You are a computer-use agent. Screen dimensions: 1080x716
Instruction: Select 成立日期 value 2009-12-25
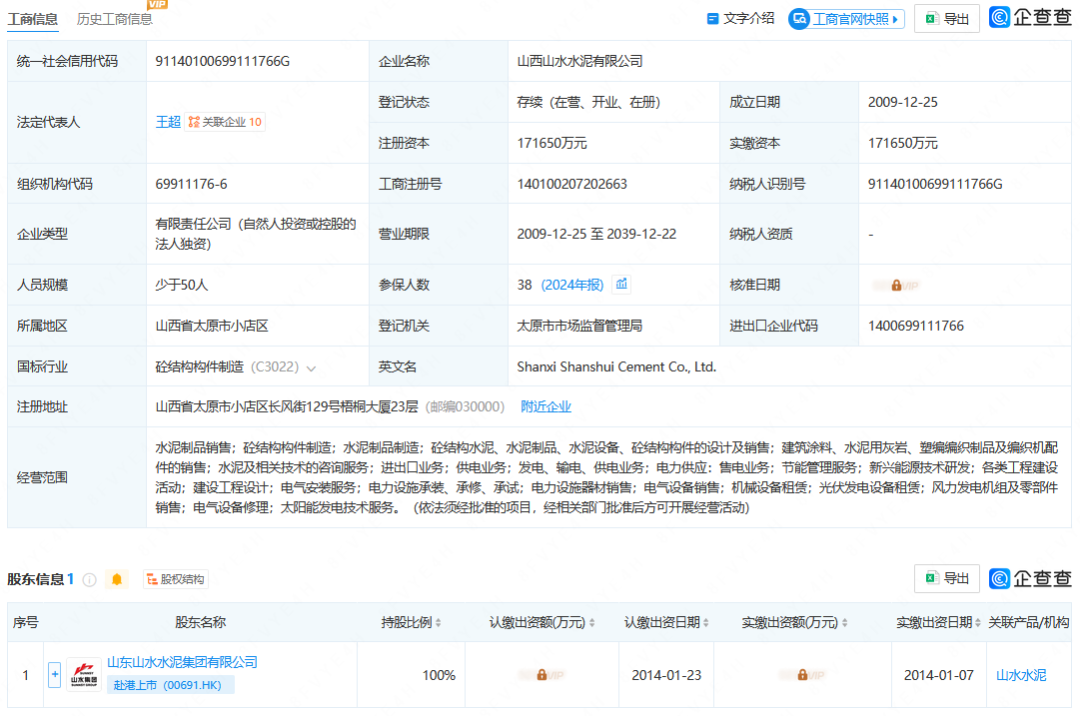902,102
